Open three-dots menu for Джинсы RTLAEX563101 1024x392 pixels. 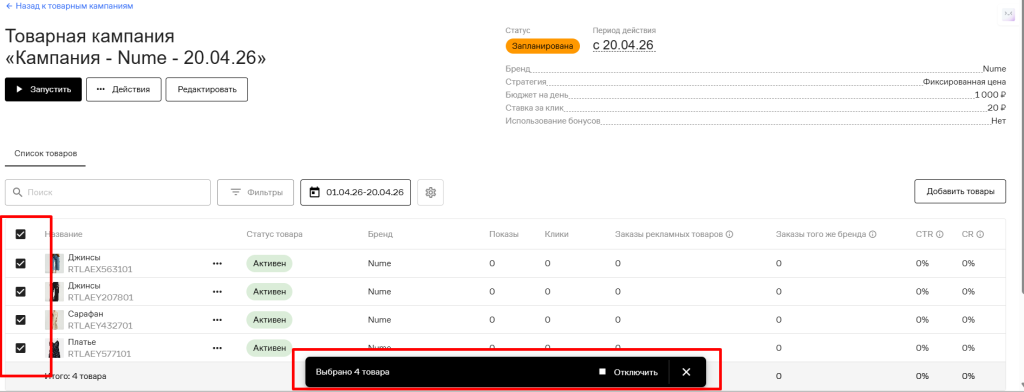217,263
